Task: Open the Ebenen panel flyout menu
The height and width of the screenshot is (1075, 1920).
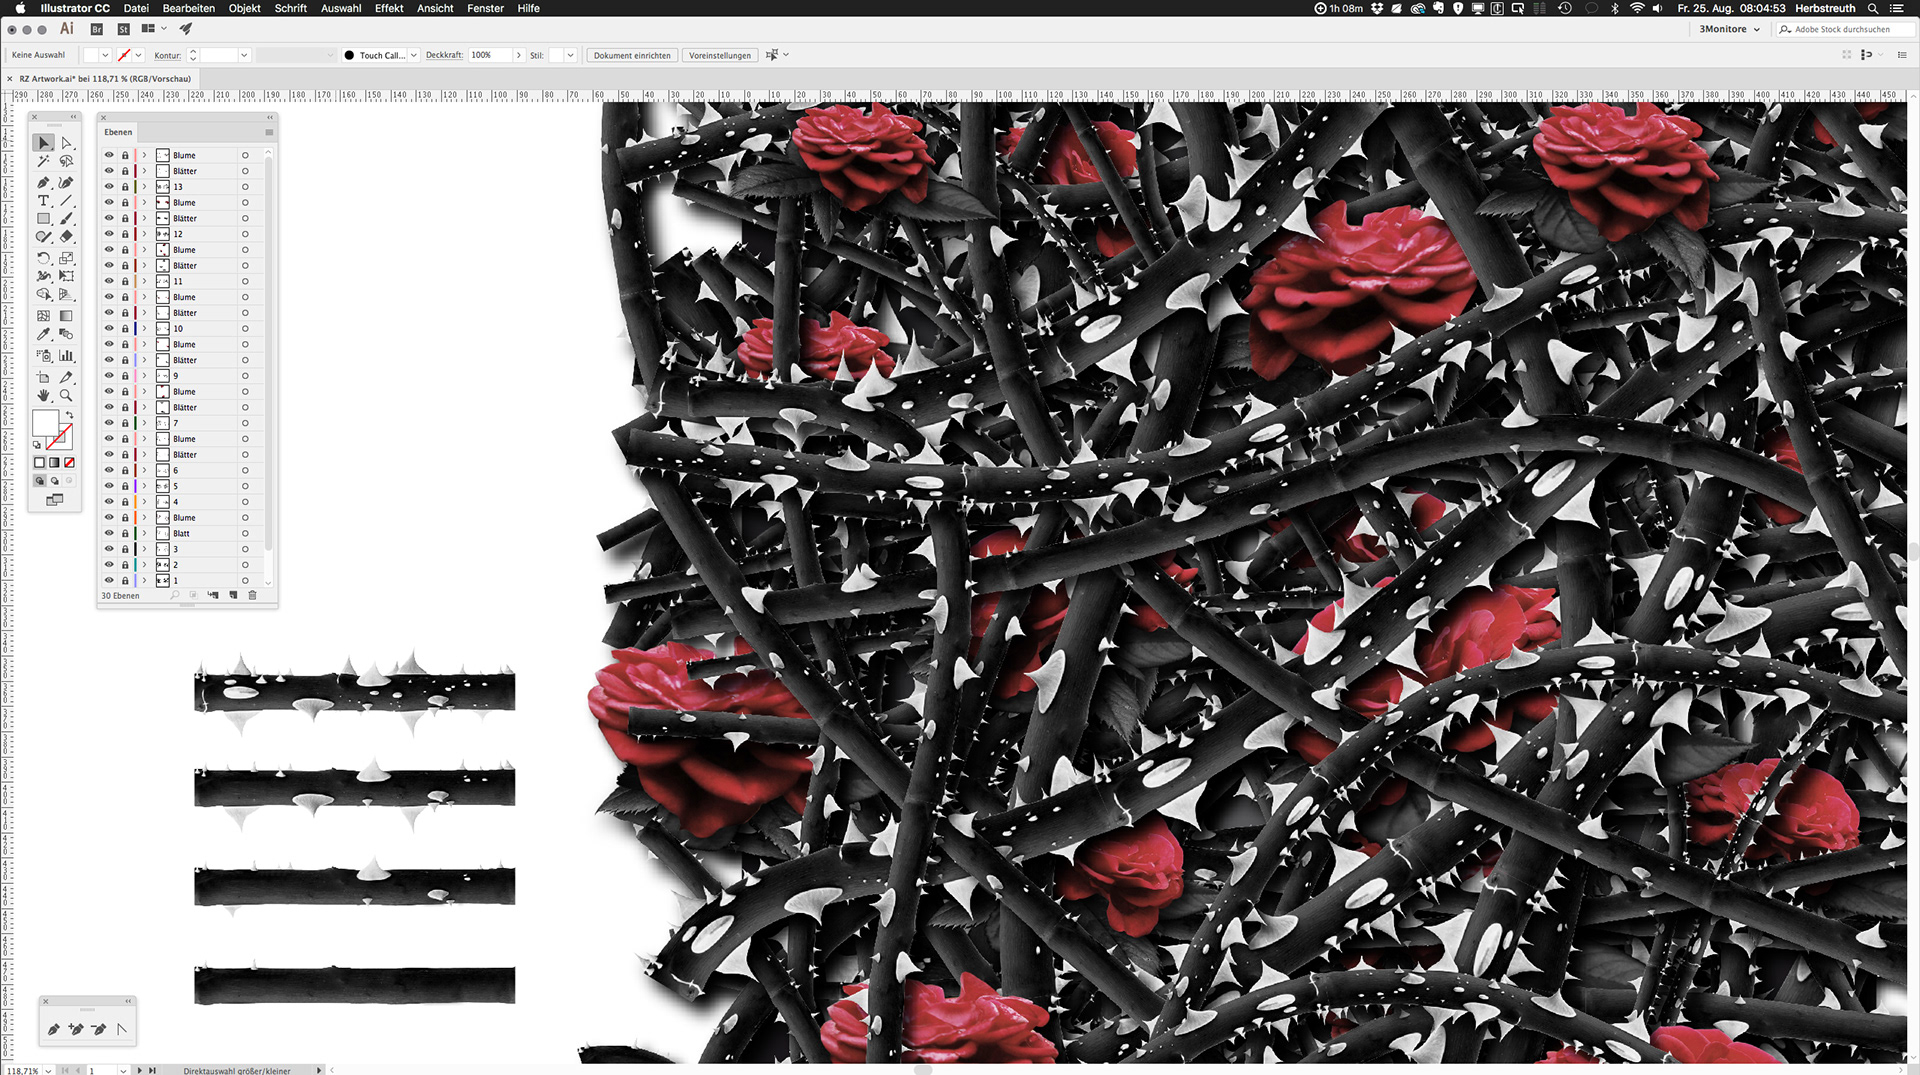Action: pos(269,132)
